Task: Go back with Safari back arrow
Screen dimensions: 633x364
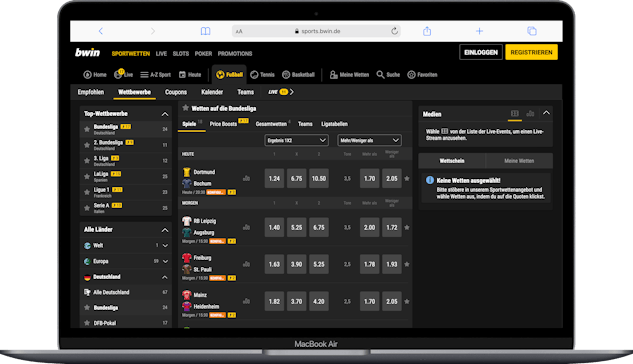Action: pyautogui.click(x=101, y=31)
